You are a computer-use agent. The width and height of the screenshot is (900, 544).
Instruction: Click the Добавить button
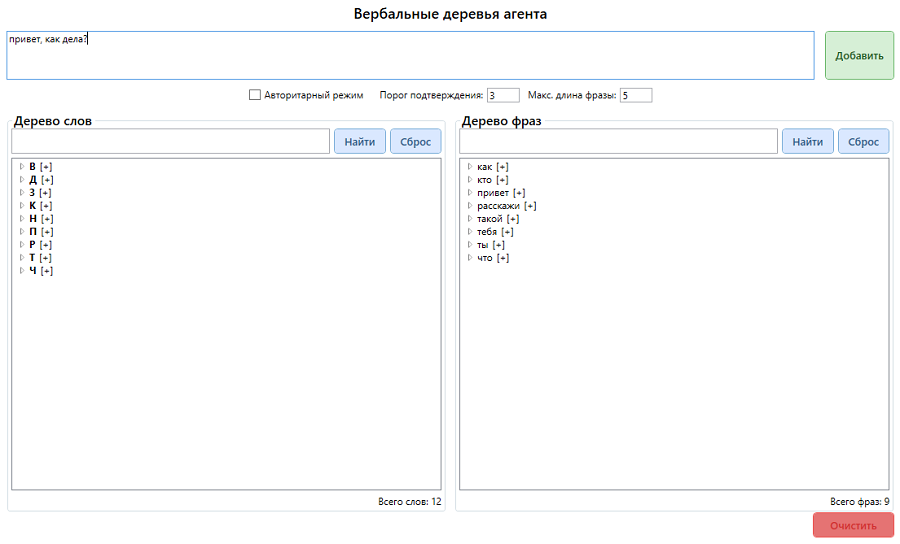[x=859, y=55]
